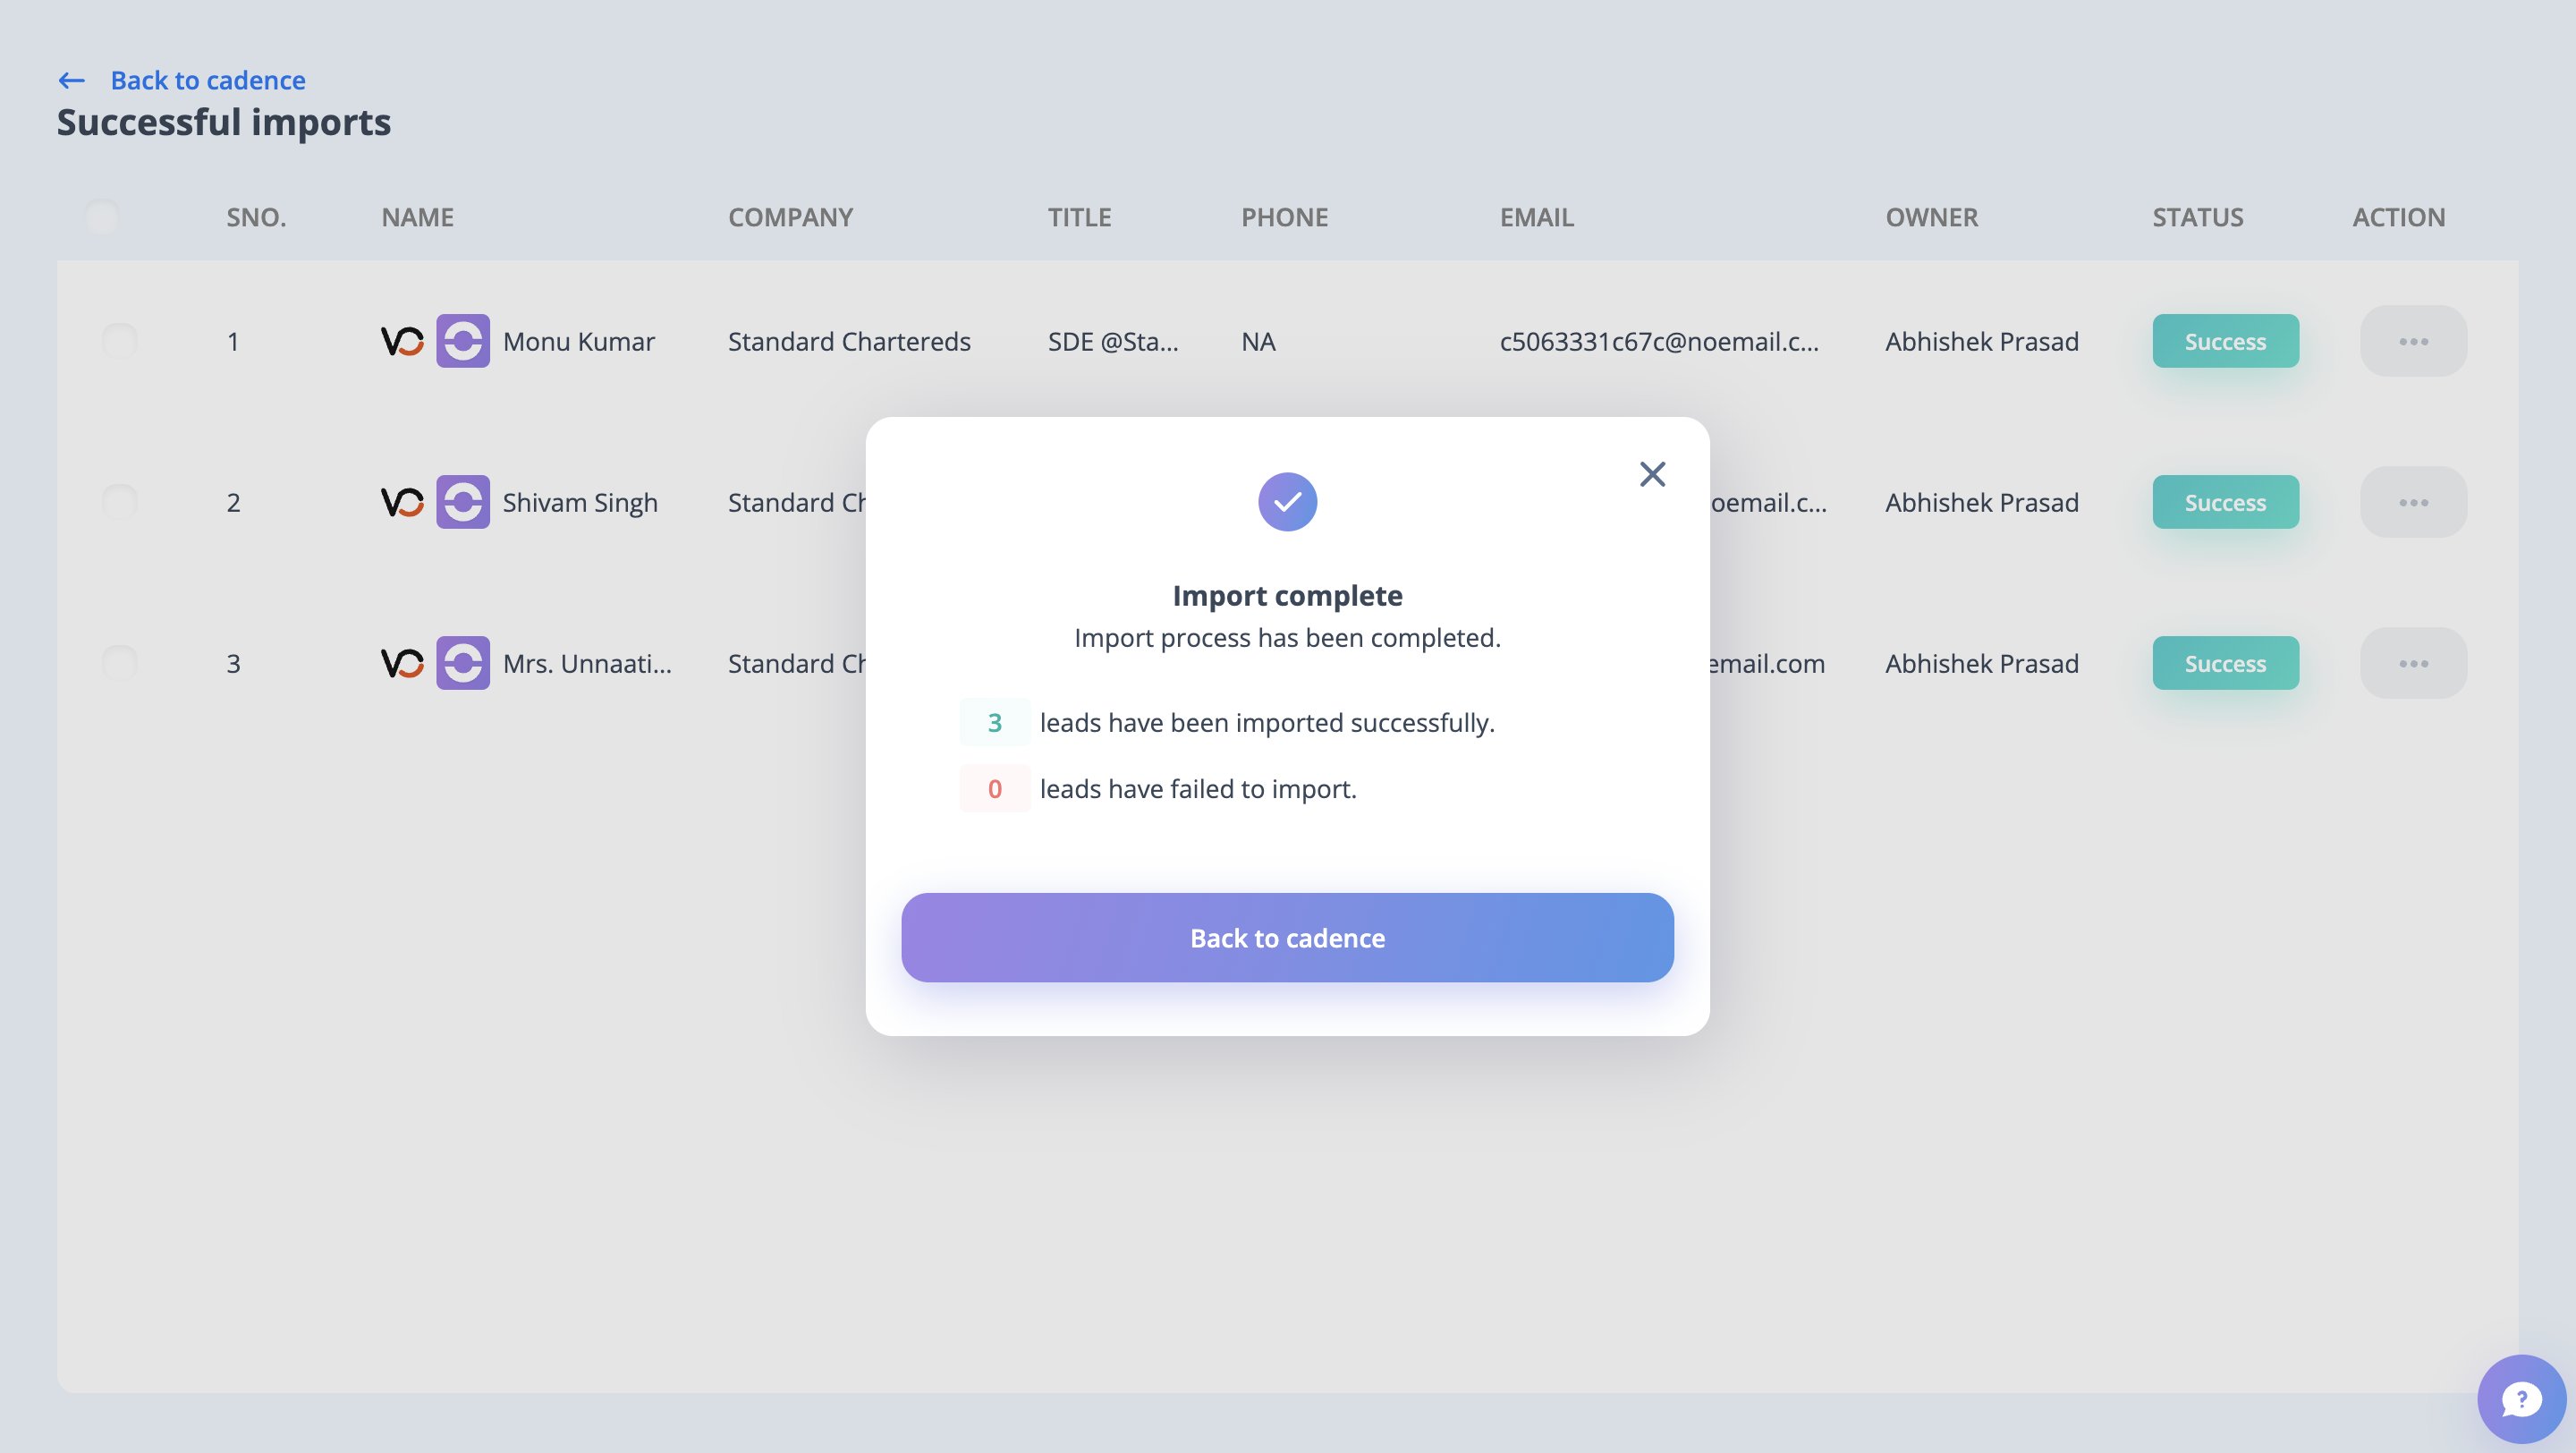2576x1453 pixels.
Task: Click the checkmark icon in the import dialog
Action: [x=1287, y=502]
